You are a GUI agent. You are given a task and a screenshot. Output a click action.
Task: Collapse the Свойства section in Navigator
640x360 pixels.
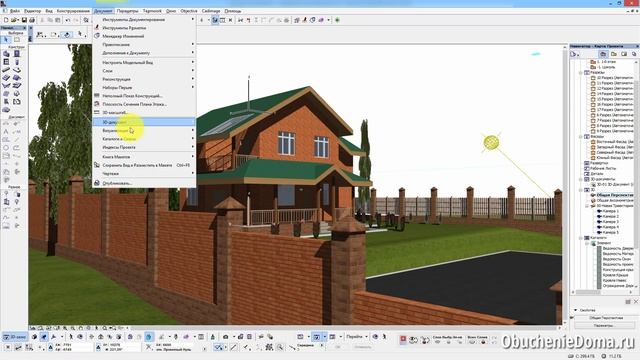pos(576,310)
